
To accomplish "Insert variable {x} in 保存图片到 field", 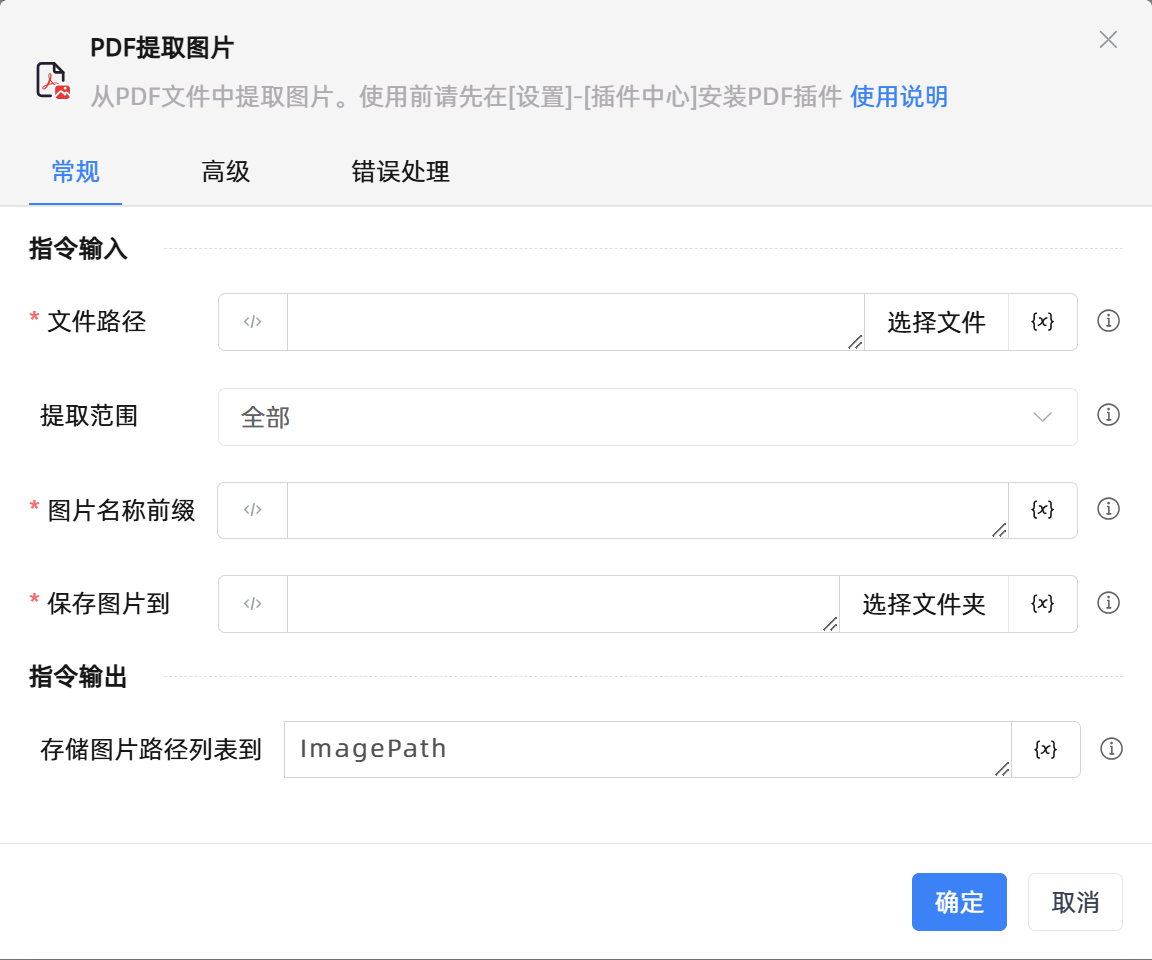I will [1043, 604].
